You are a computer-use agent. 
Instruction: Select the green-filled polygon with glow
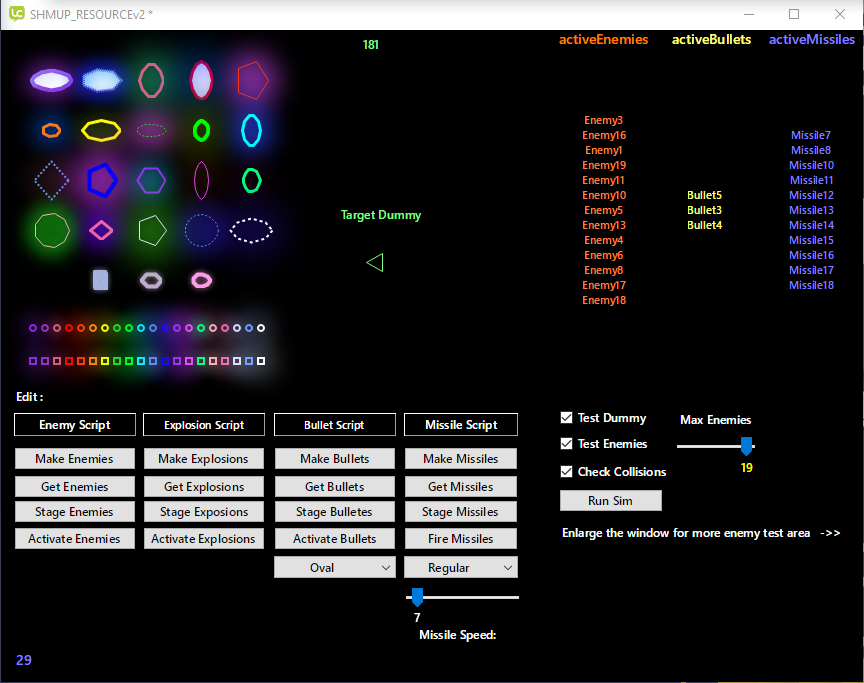click(x=51, y=230)
